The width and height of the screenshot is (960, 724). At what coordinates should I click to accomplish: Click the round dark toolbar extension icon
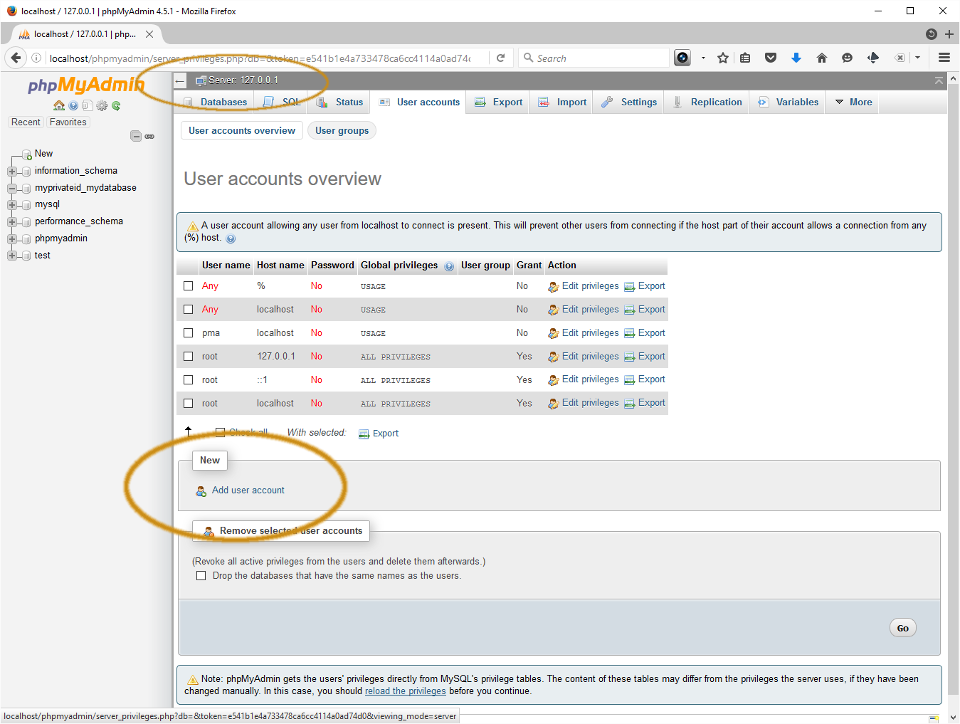pyautogui.click(x=682, y=58)
